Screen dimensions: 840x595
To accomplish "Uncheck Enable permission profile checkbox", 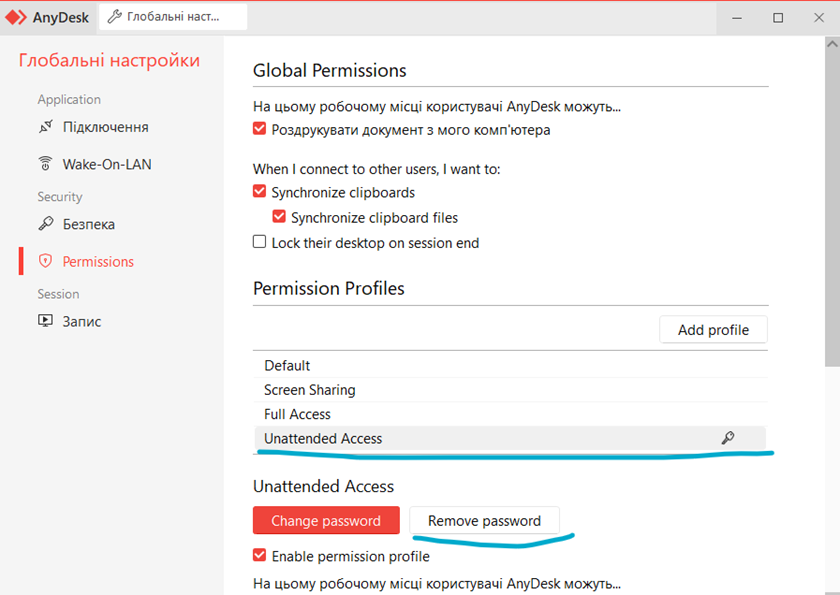I will (x=260, y=556).
